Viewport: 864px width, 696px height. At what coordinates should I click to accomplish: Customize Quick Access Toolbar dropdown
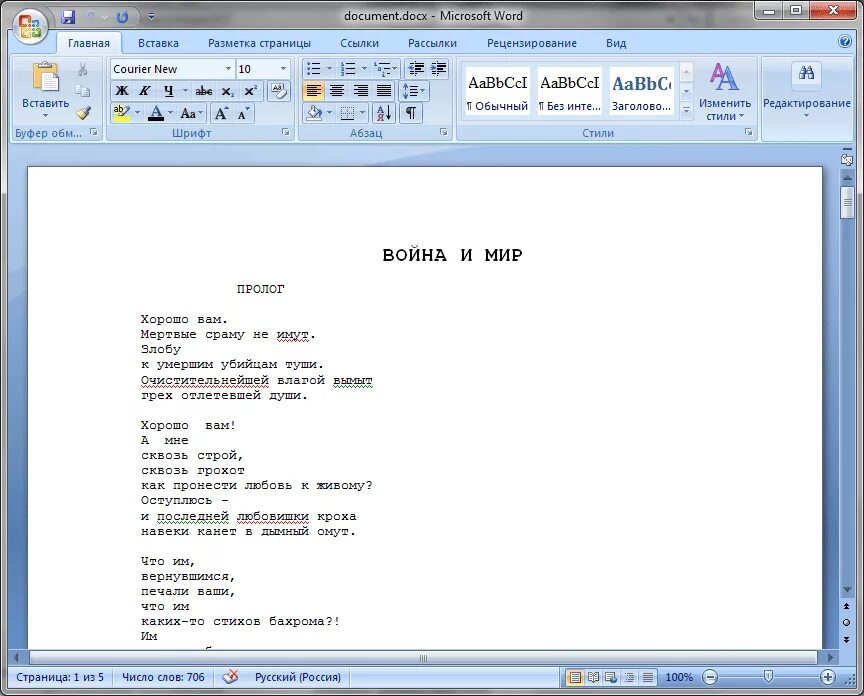[151, 17]
